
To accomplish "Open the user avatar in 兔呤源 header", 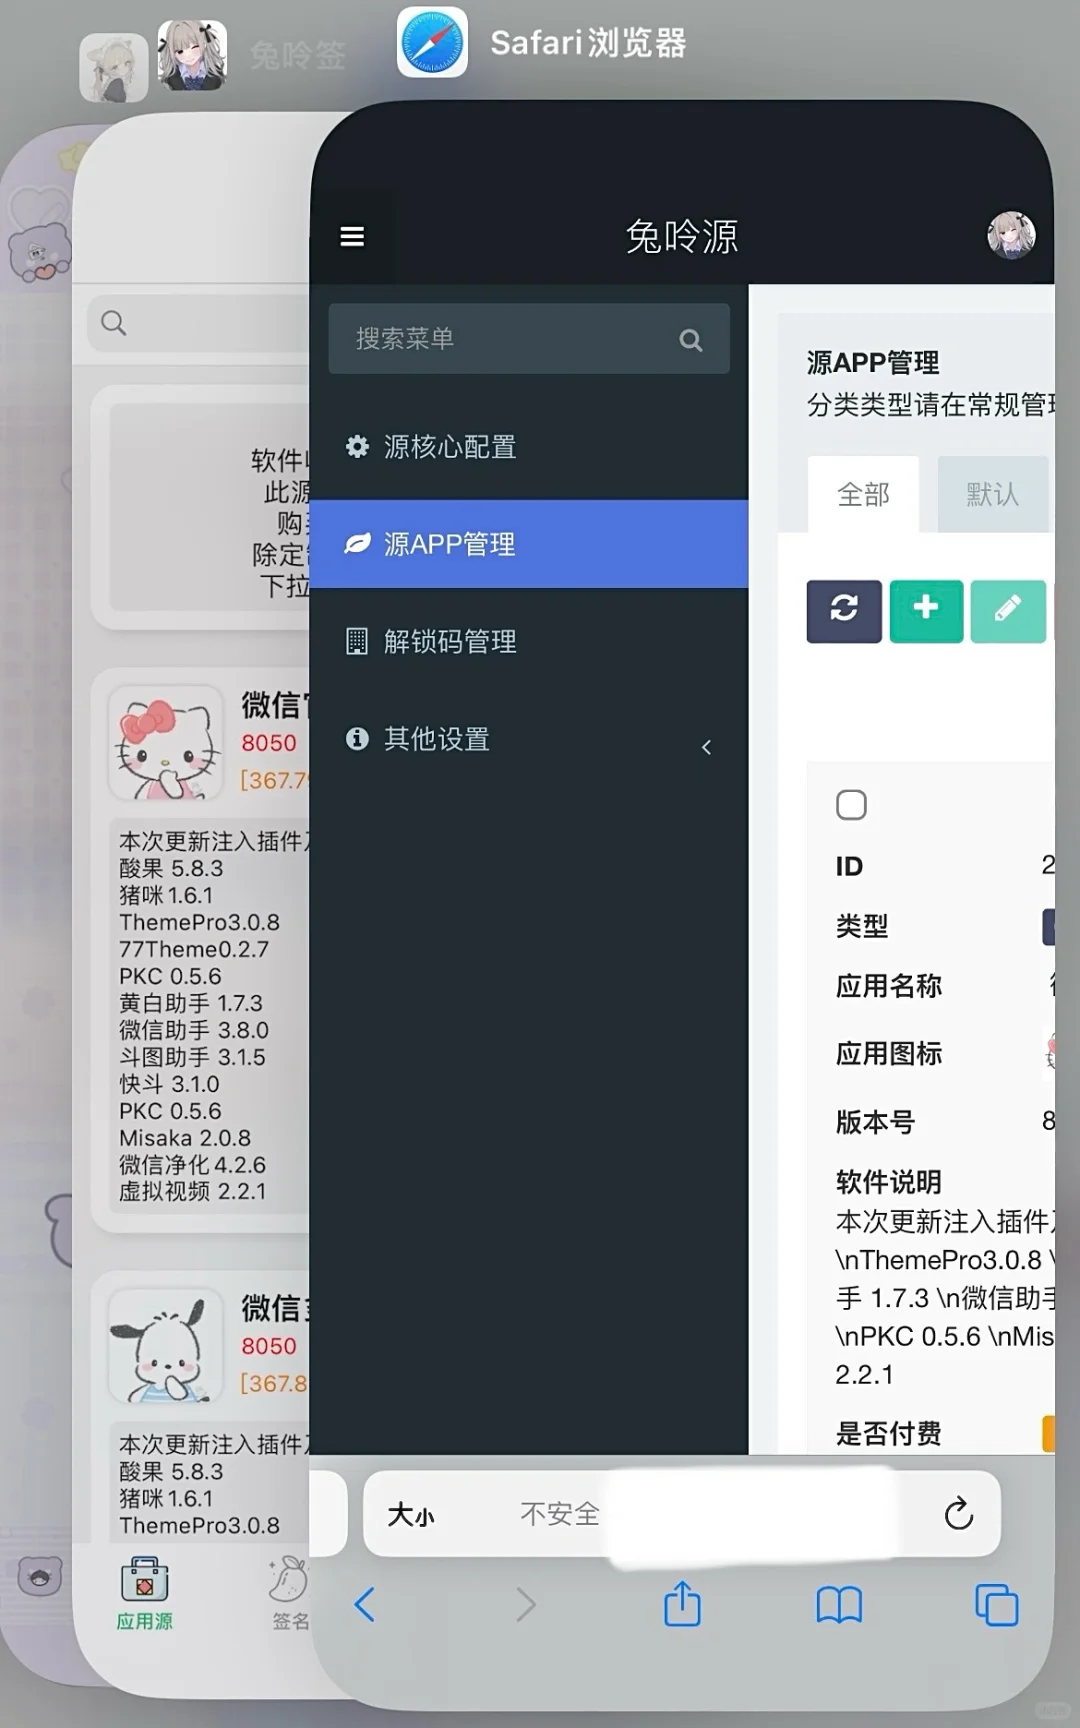I will pyautogui.click(x=1011, y=235).
